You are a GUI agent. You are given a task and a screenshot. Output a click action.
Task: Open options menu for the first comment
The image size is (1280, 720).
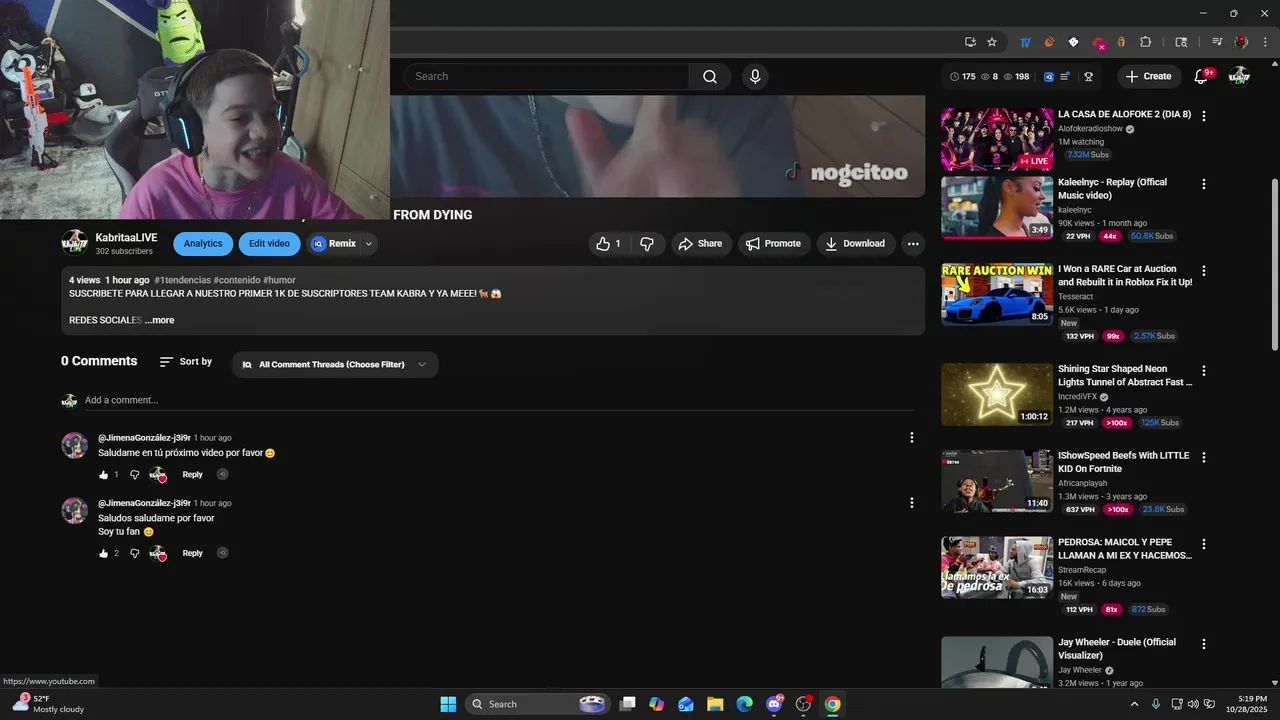click(x=911, y=437)
